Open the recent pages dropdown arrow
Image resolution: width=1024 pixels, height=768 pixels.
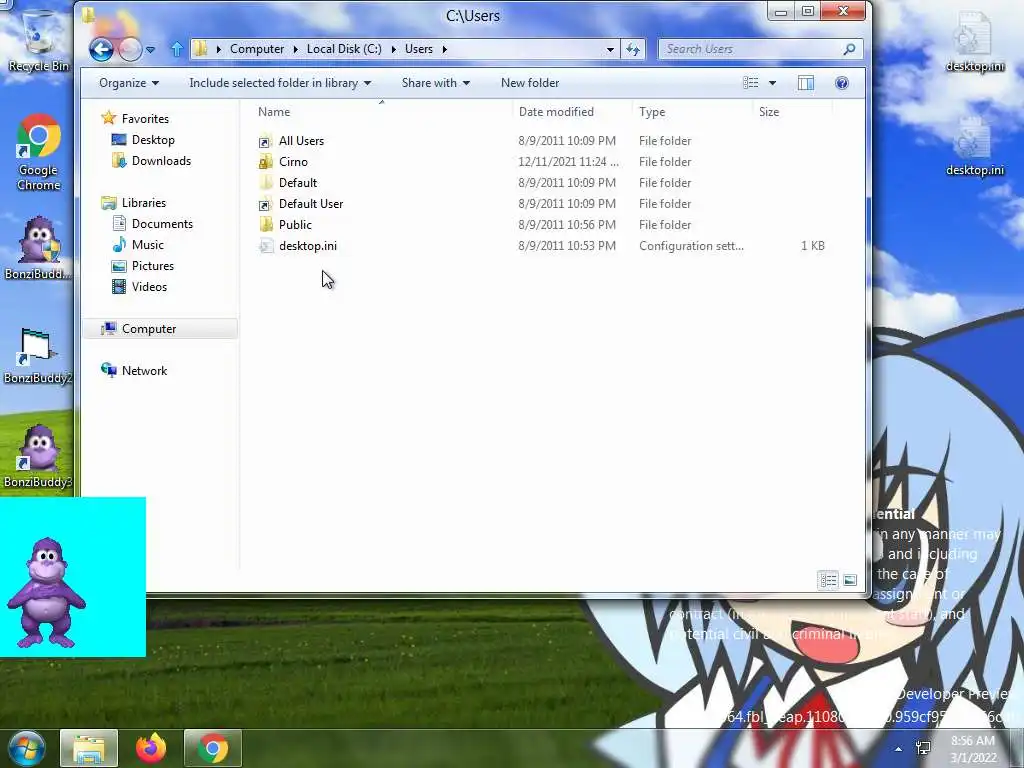pos(151,50)
